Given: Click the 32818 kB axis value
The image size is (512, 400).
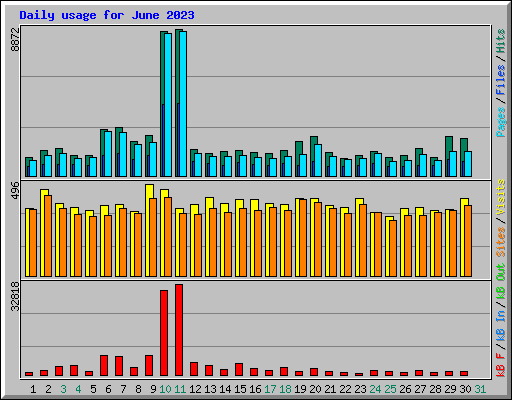Looking at the screenshot, I should click(x=15, y=297).
